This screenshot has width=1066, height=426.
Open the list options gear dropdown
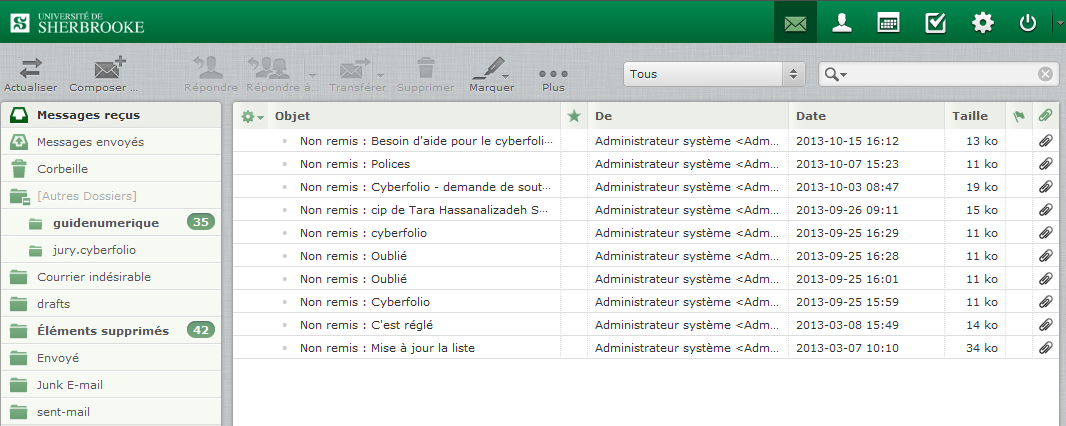click(x=253, y=116)
